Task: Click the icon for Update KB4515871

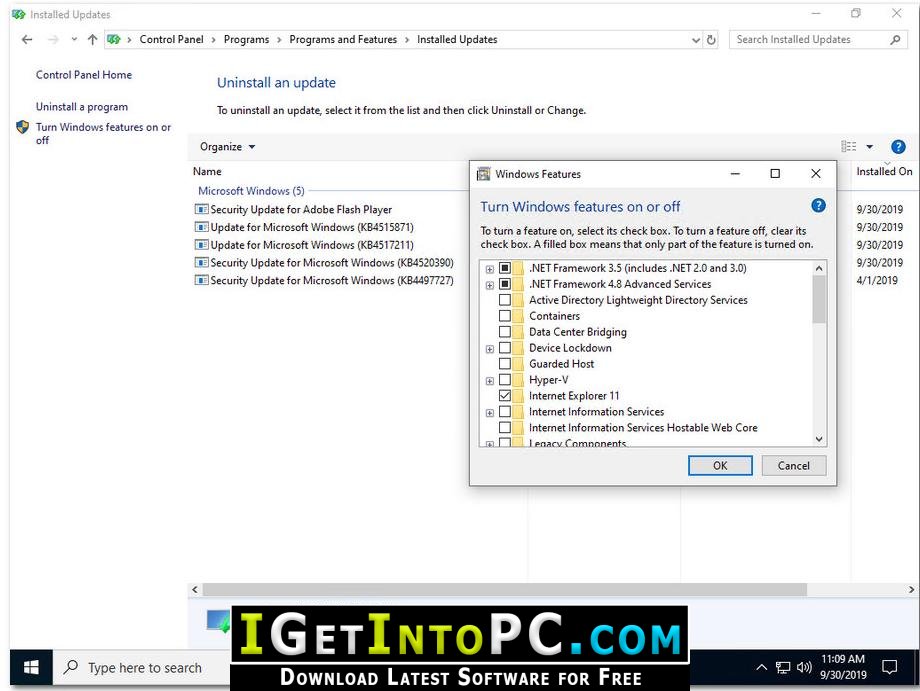Action: pos(201,226)
